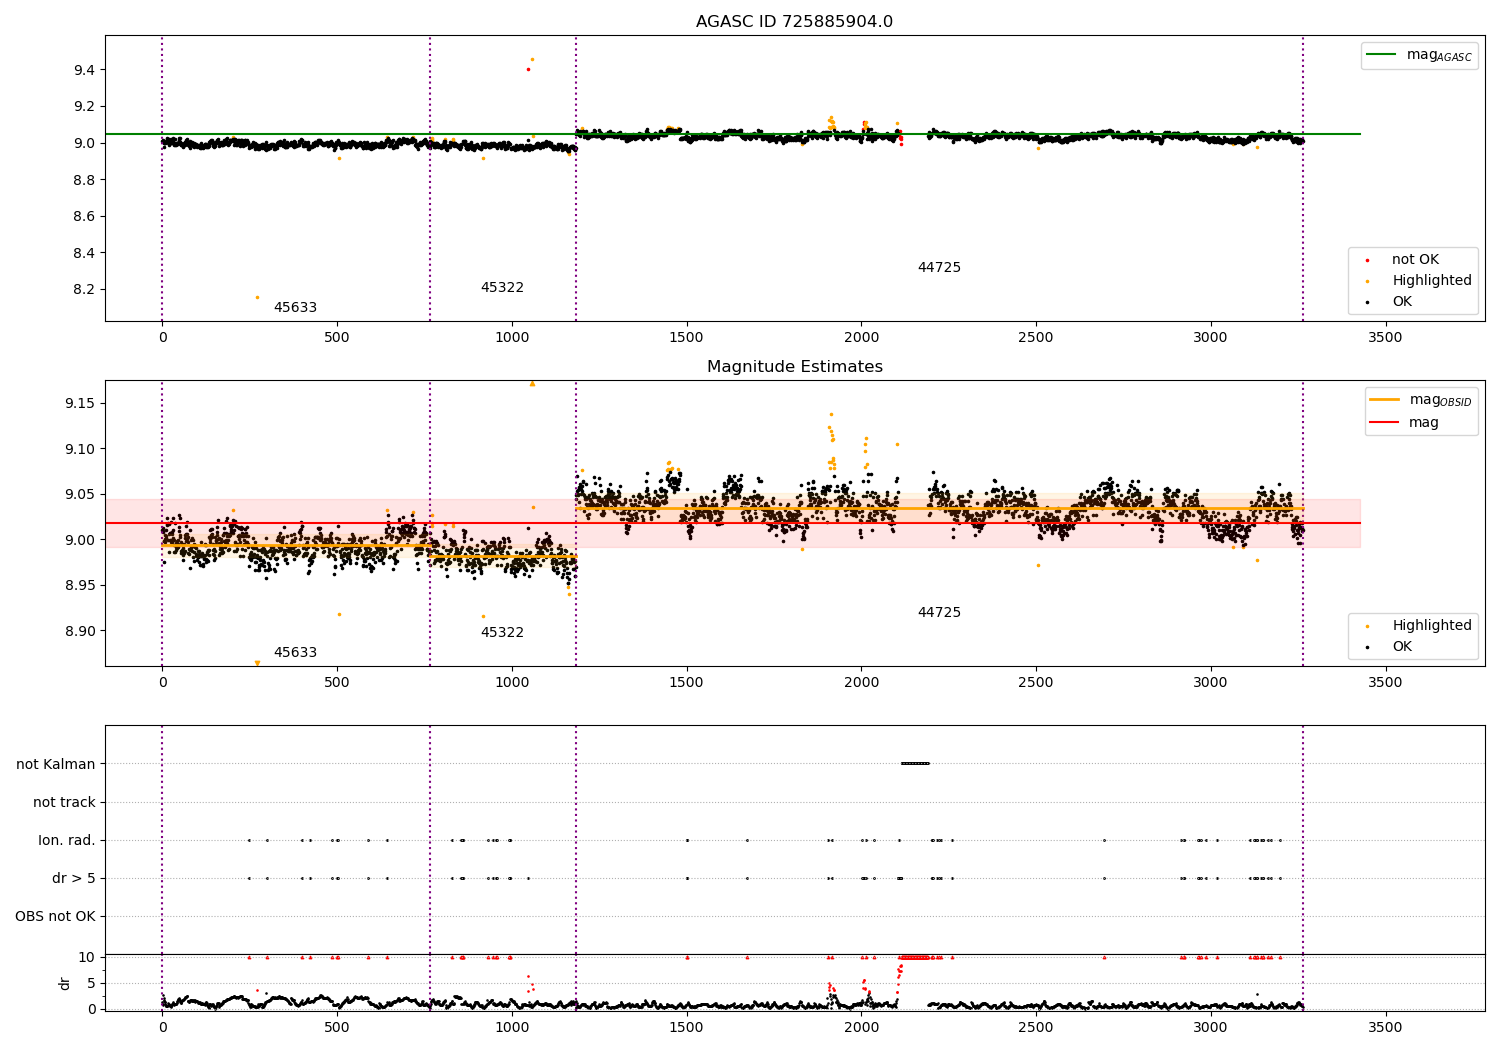This screenshot has width=1500, height=1050.
Task: Click the 'Ion. rad.' row label
Action: tap(67, 840)
